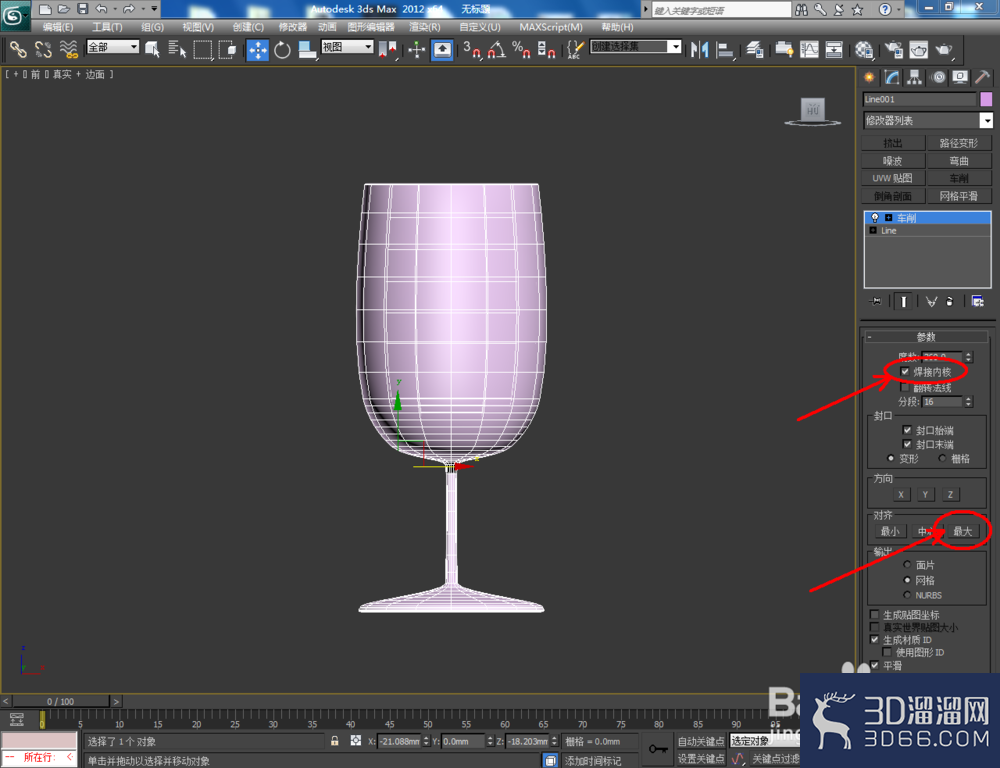Image resolution: width=1000 pixels, height=768 pixels.
Task: Click the 最大 align max button
Action: click(x=962, y=531)
